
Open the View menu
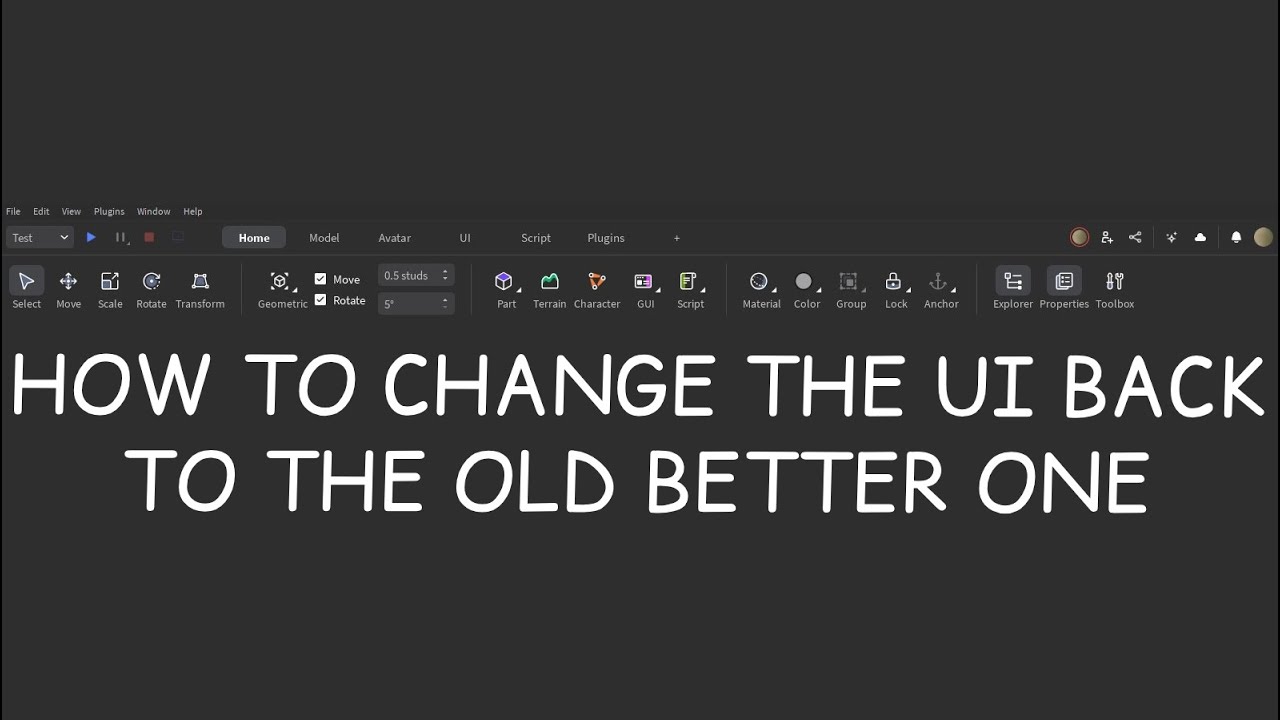coord(71,212)
